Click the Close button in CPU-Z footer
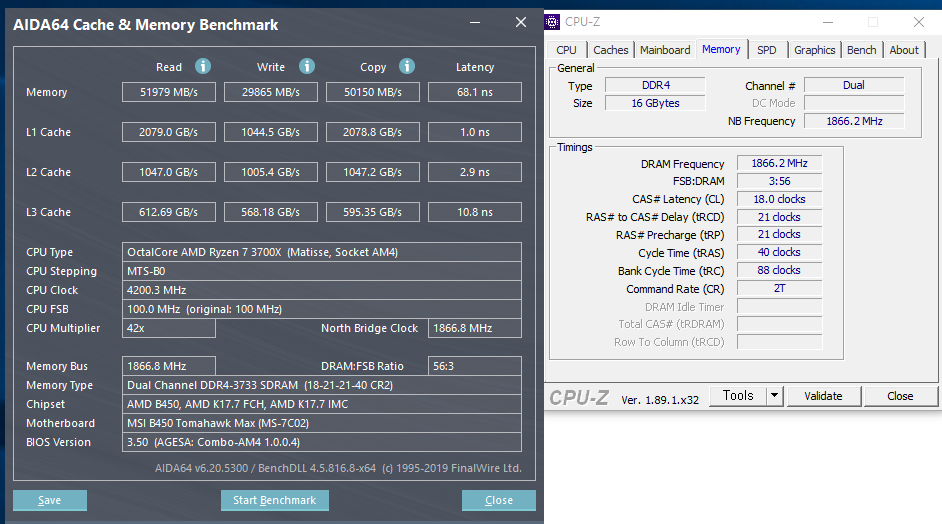 tap(900, 396)
